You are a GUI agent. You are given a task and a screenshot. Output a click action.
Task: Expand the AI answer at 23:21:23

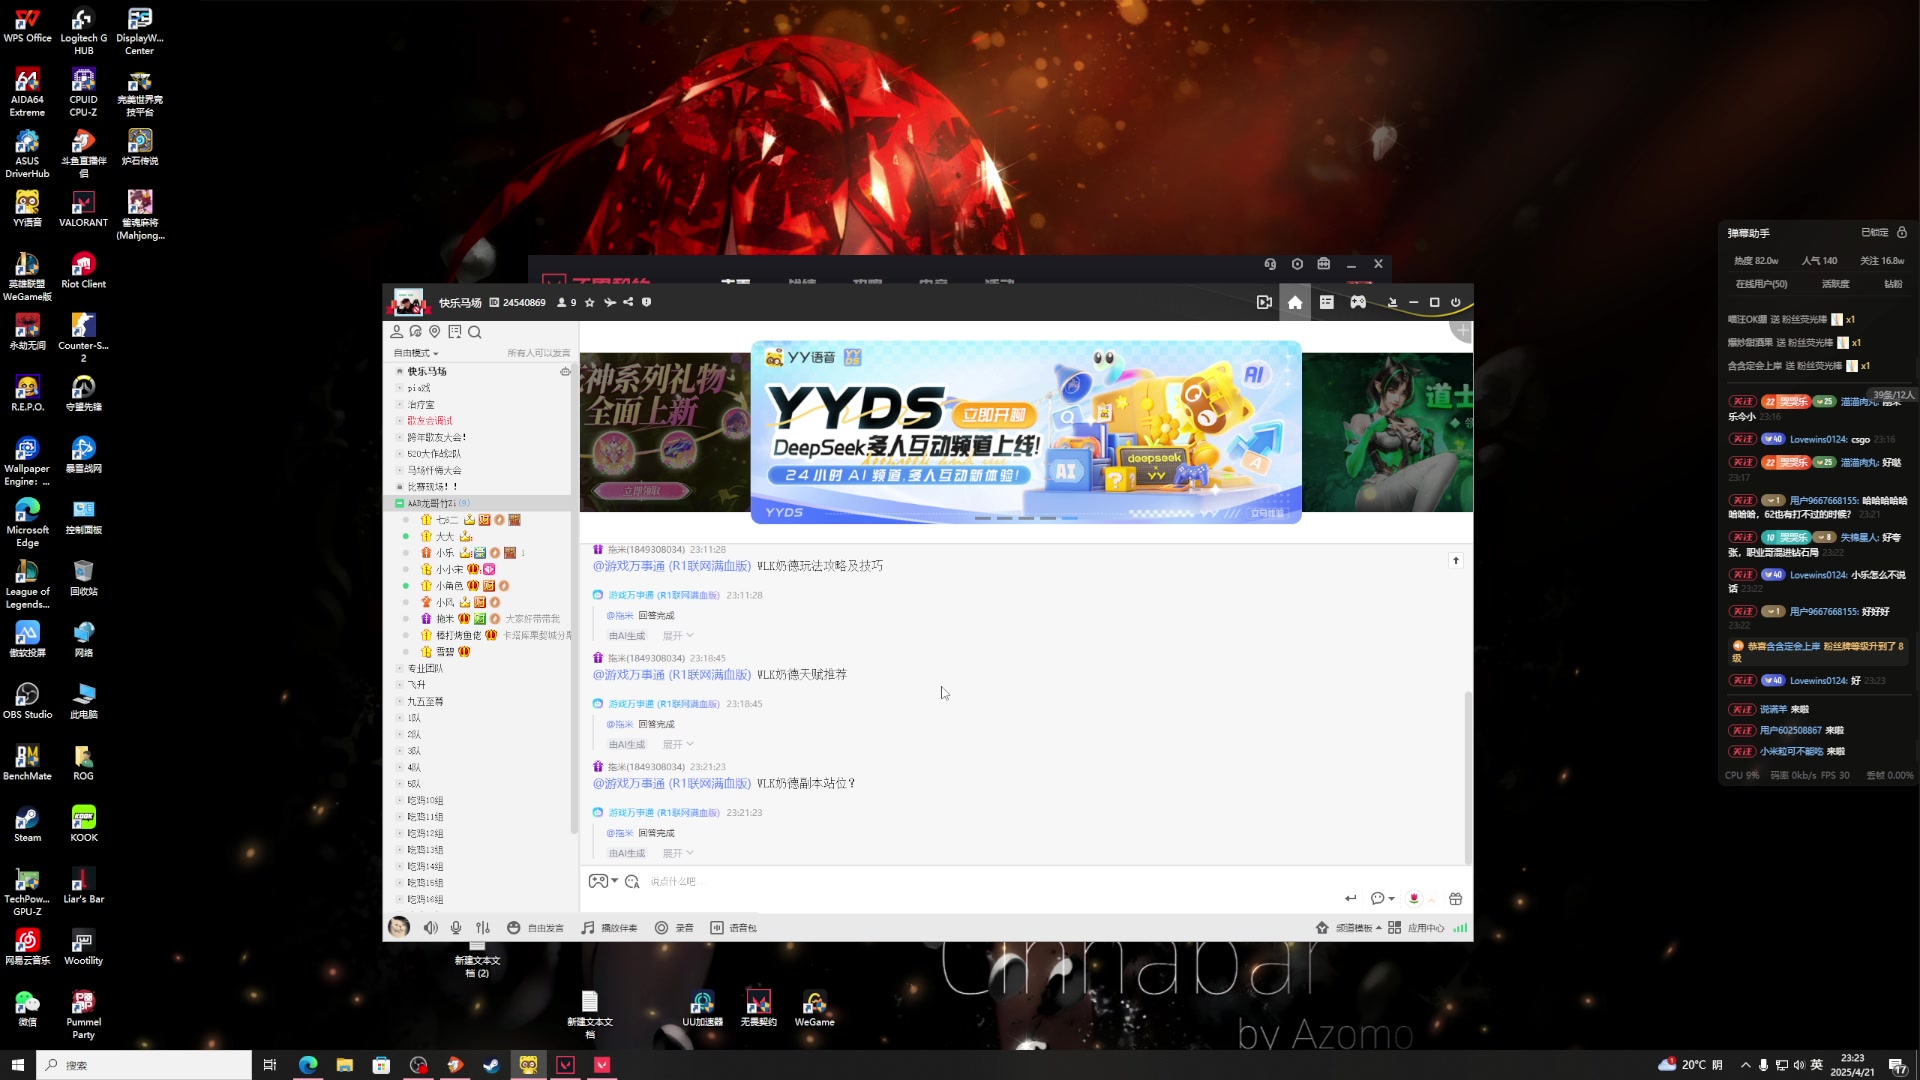(x=677, y=854)
